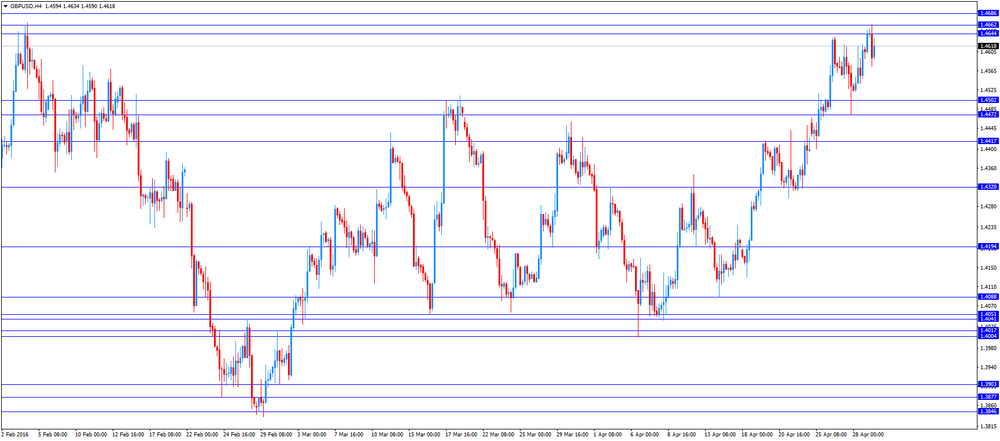This screenshot has width=1000, height=441.
Task: Click the 10 Mar 08:00 time label
Action: pyautogui.click(x=387, y=435)
